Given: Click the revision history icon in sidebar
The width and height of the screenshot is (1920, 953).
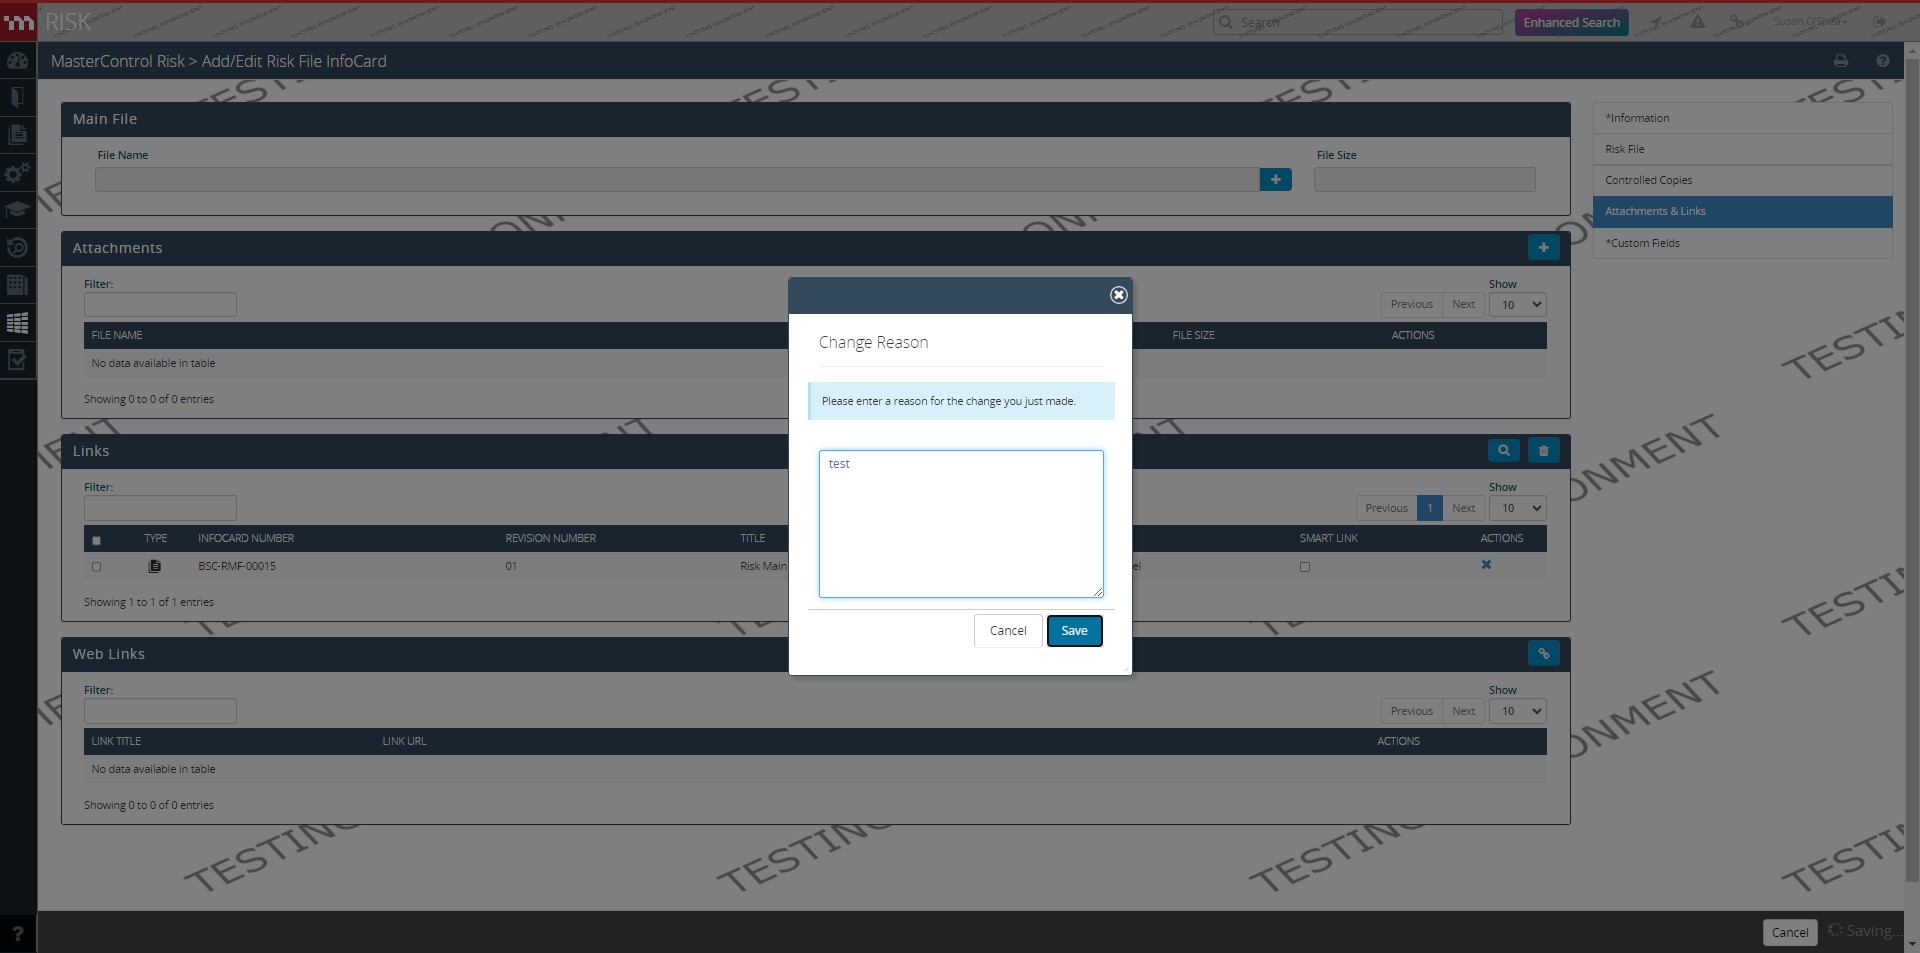Looking at the screenshot, I should pos(17,248).
